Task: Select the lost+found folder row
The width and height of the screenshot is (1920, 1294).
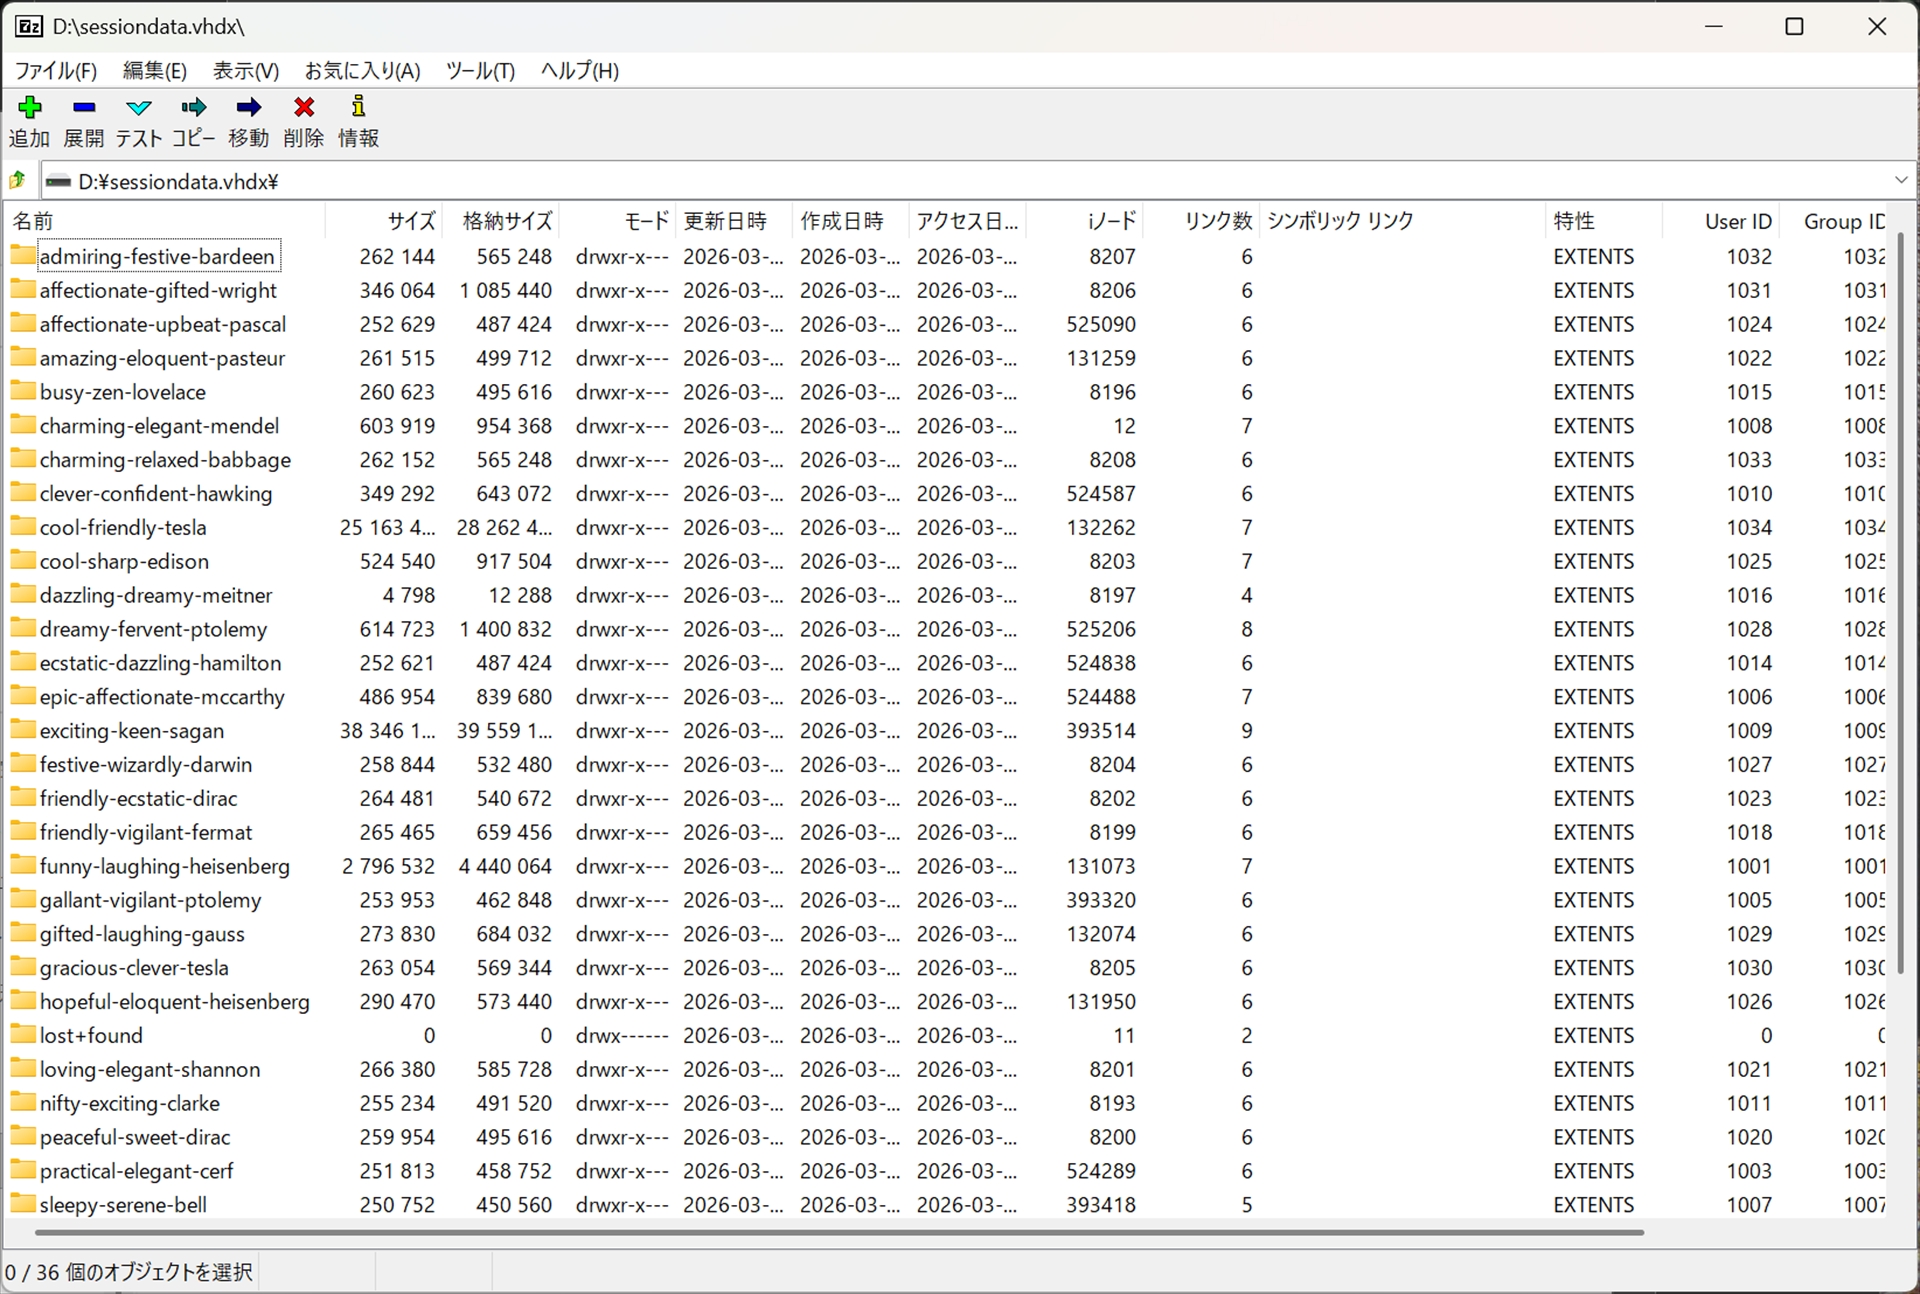Action: coord(91,1036)
